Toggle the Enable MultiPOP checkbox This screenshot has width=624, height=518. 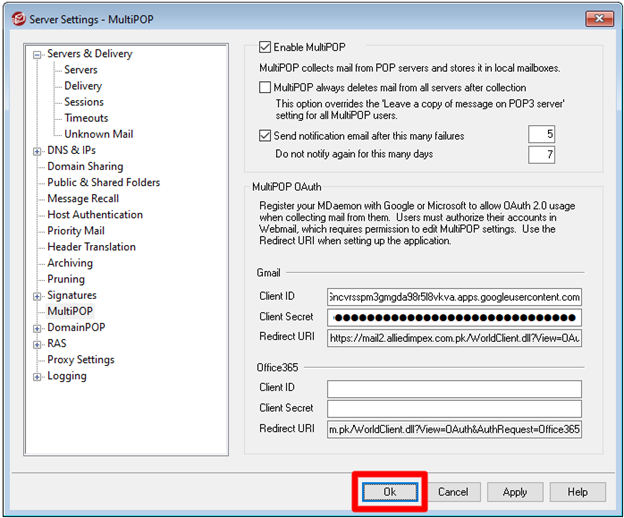coord(265,47)
